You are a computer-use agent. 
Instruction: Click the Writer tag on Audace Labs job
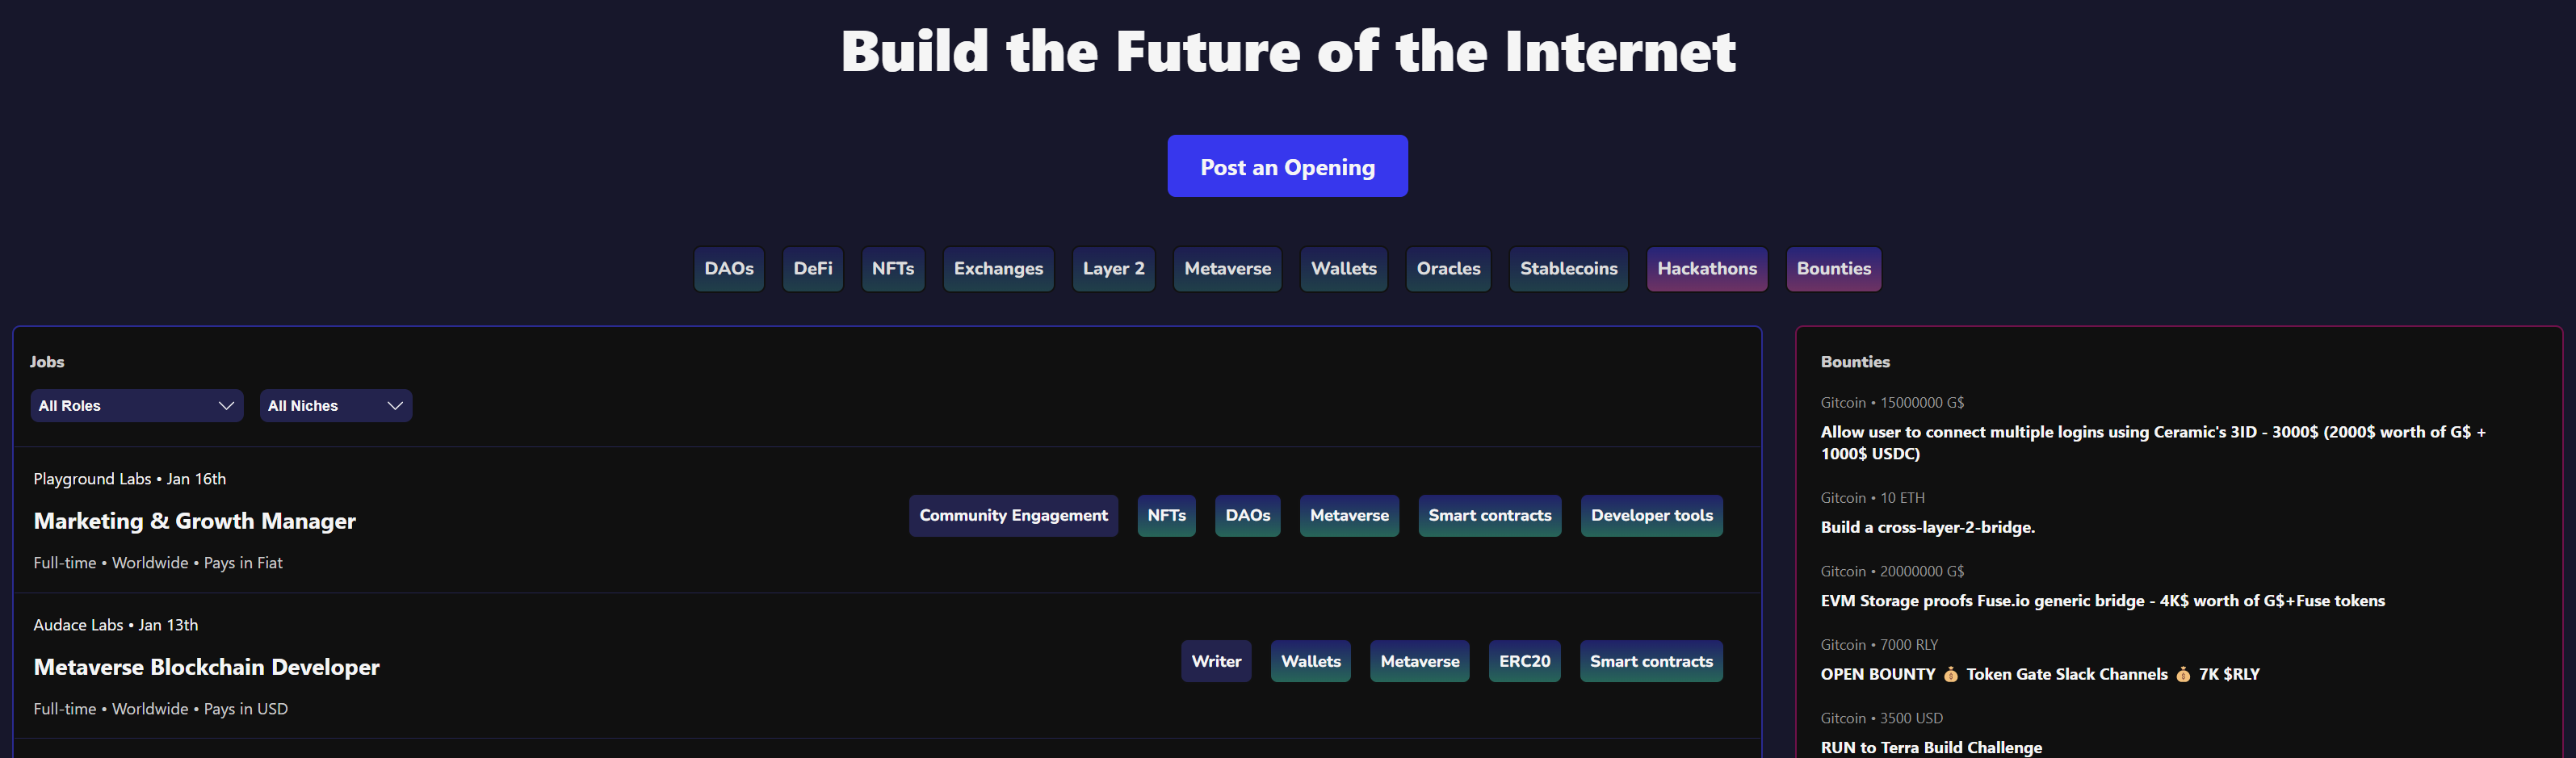click(x=1216, y=662)
